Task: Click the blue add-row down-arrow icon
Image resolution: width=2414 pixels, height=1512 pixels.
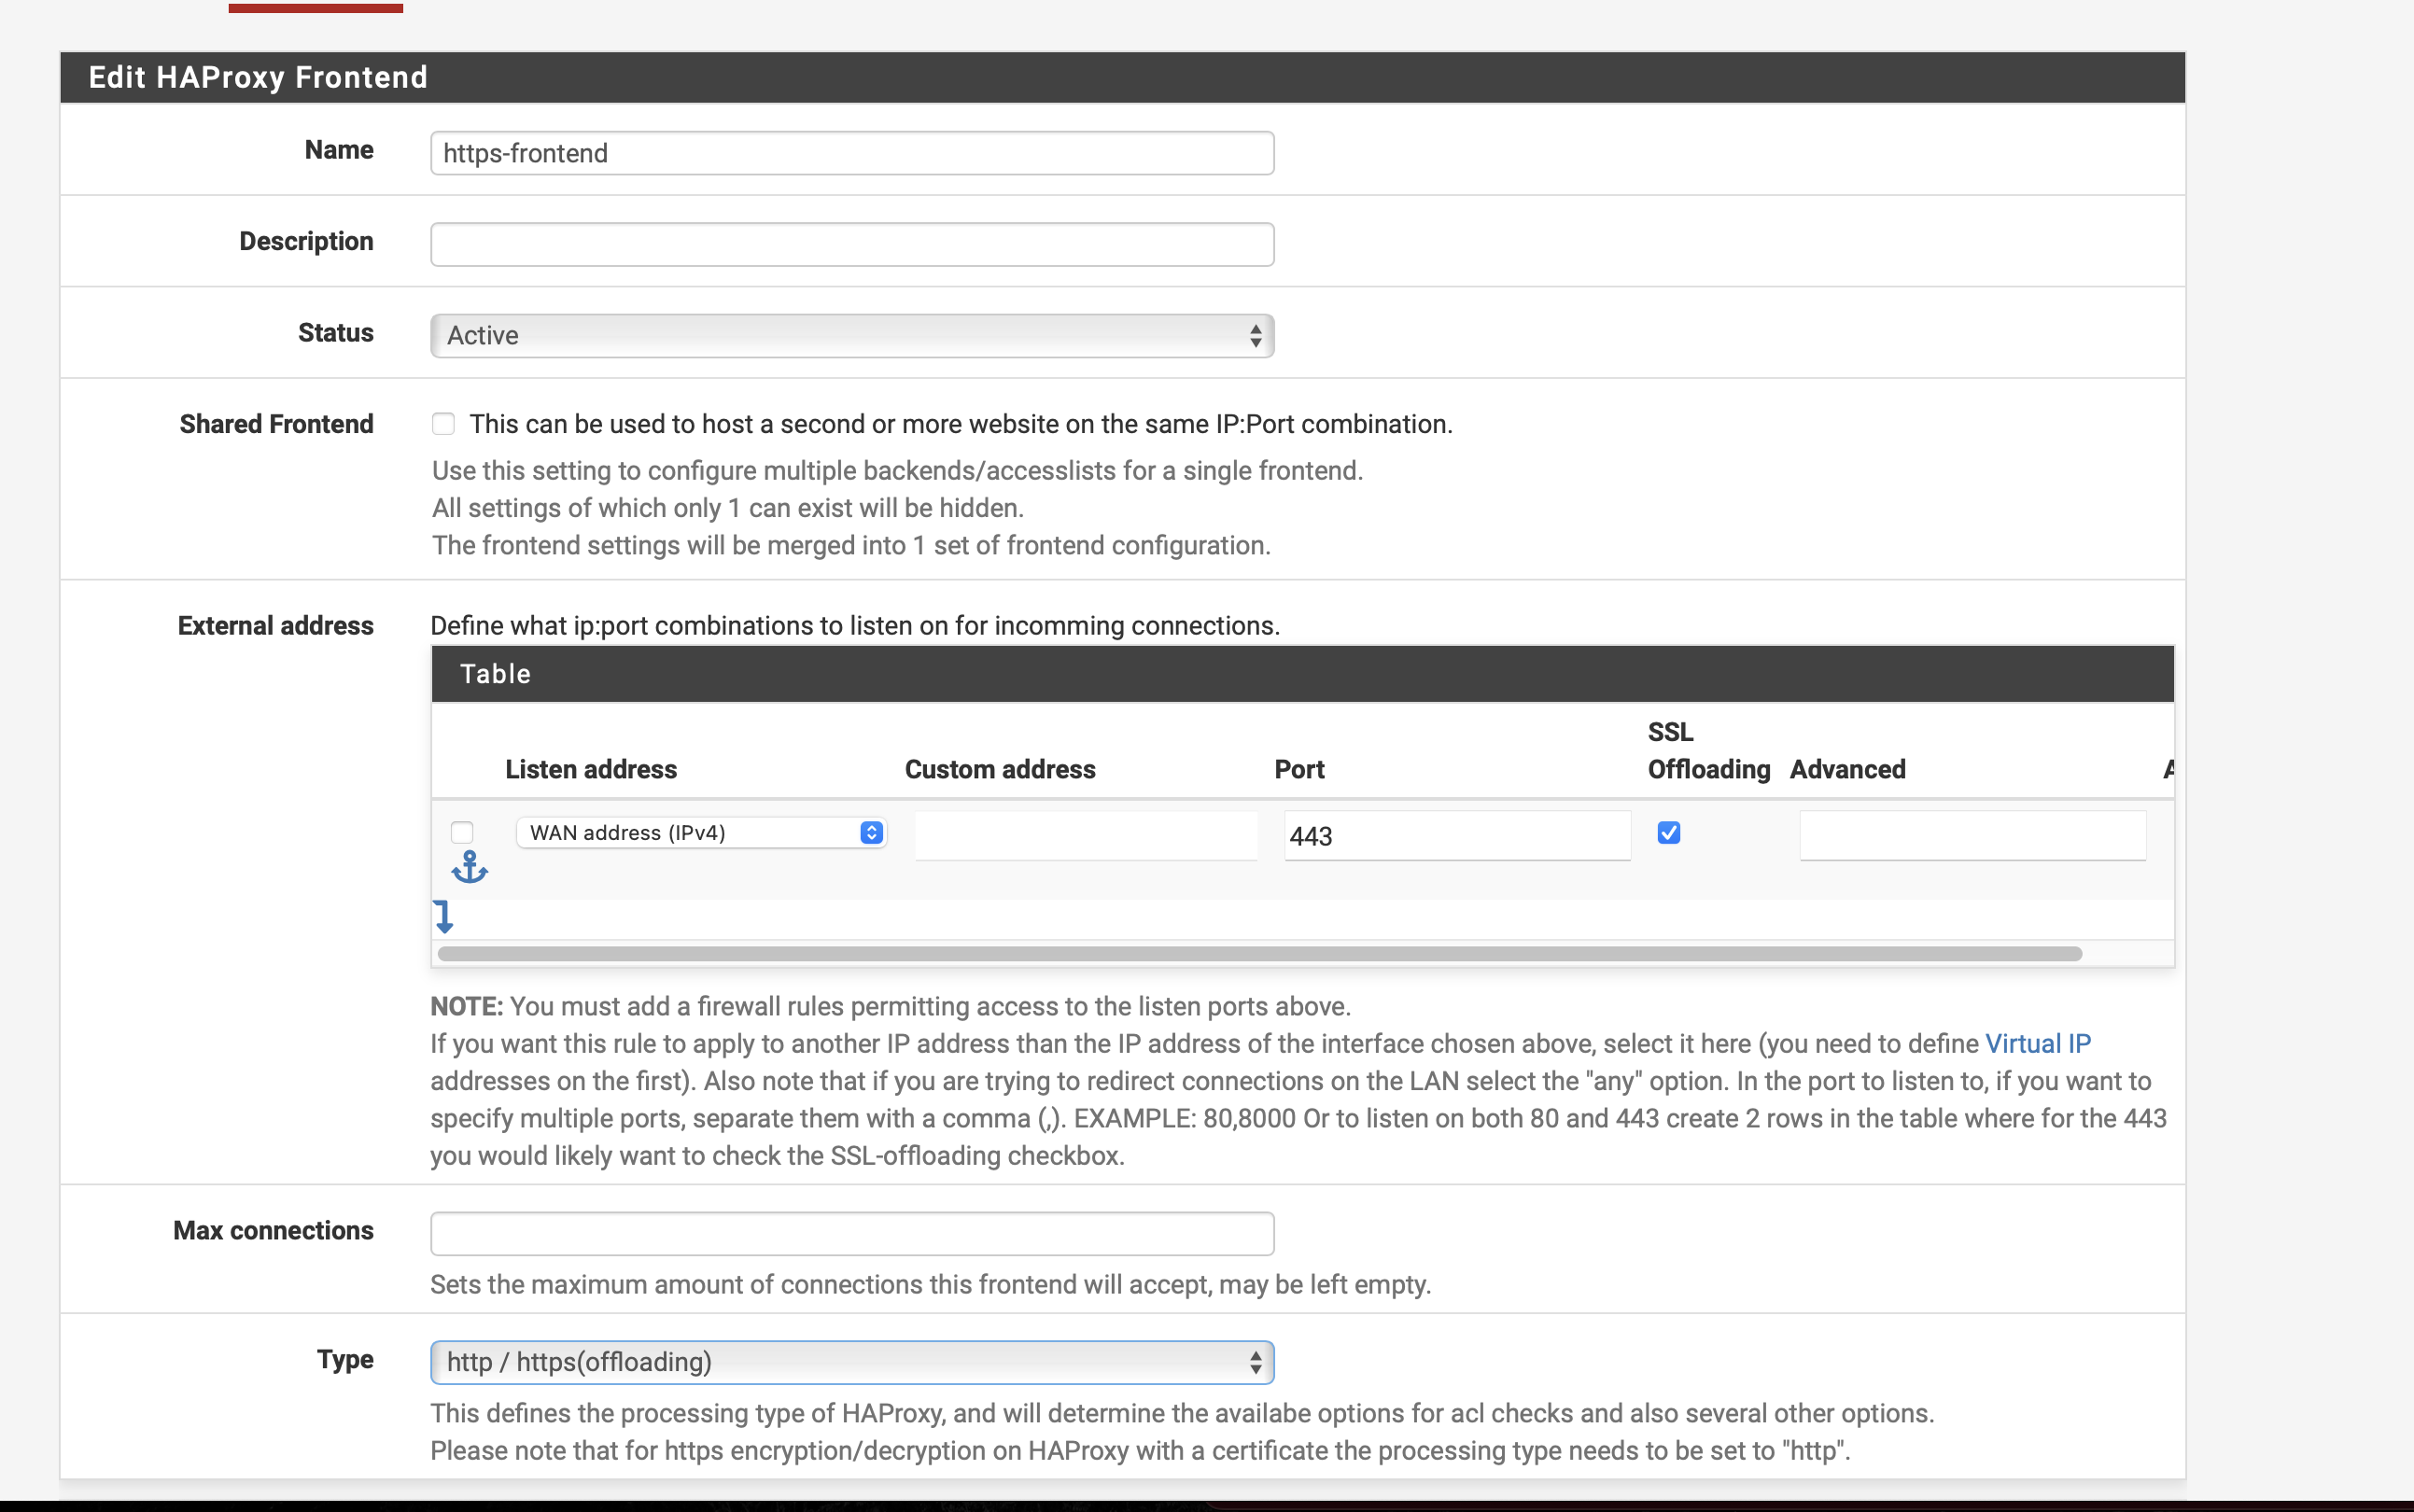Action: tap(444, 916)
